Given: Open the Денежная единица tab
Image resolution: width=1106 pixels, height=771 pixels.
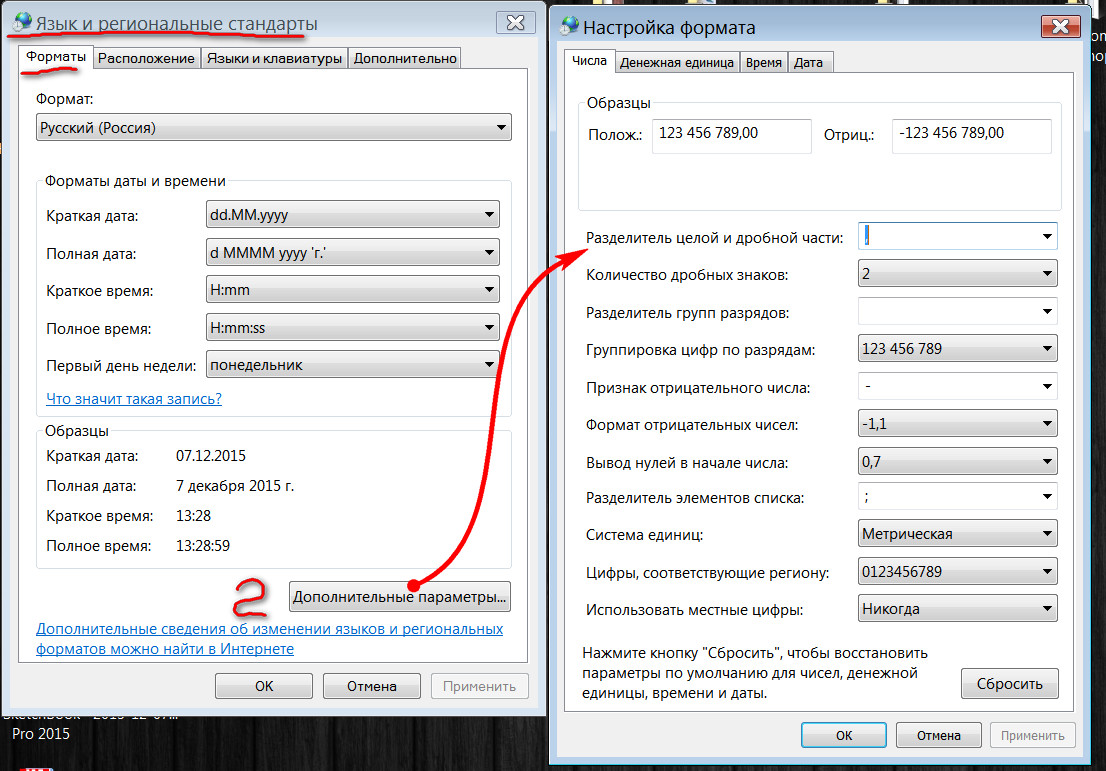Looking at the screenshot, I should pos(676,63).
